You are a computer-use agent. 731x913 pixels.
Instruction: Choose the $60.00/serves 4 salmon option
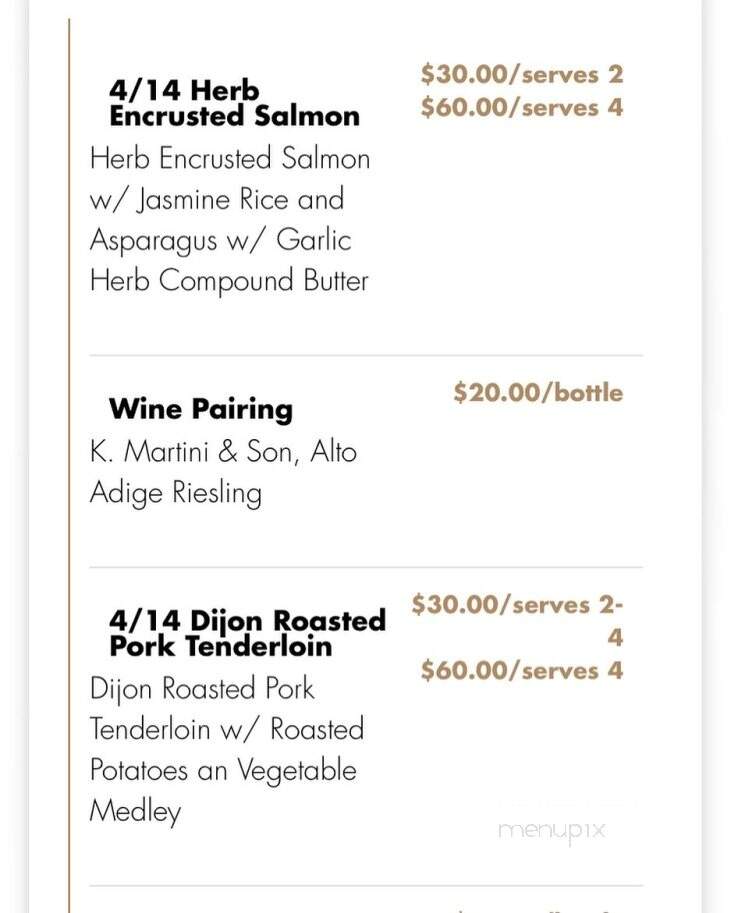(x=522, y=107)
